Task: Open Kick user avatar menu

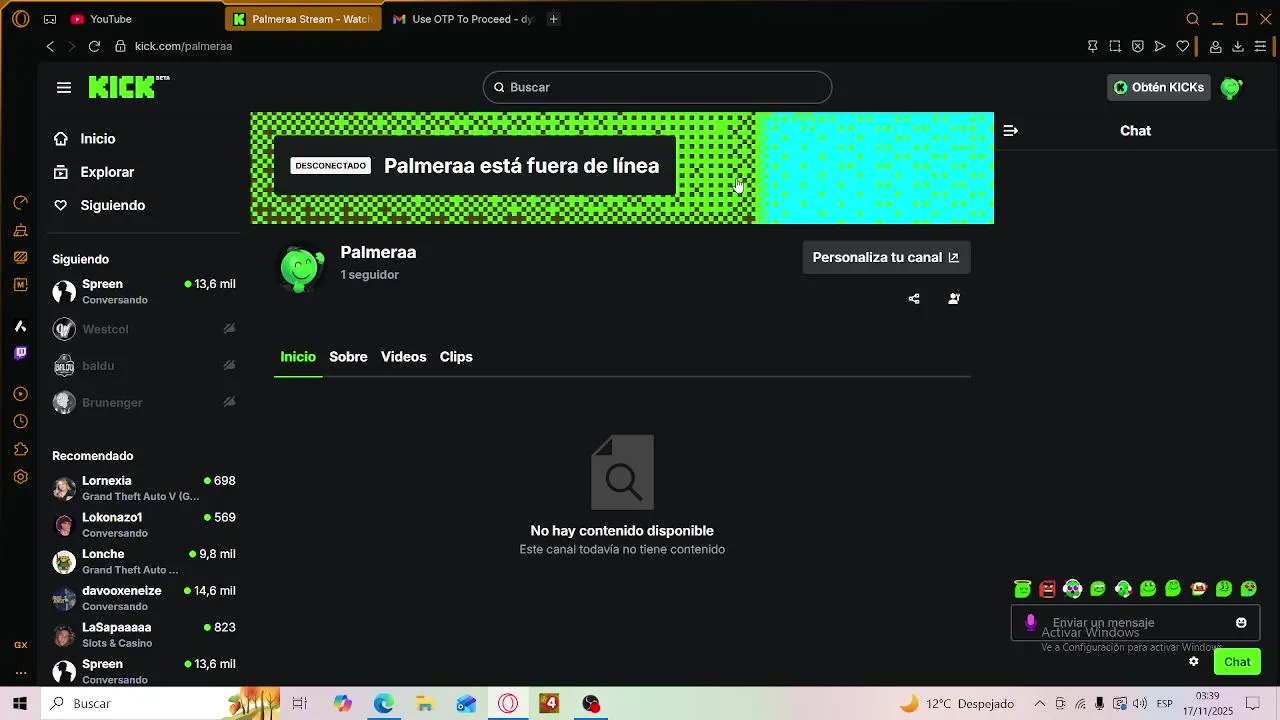Action: tap(1231, 88)
